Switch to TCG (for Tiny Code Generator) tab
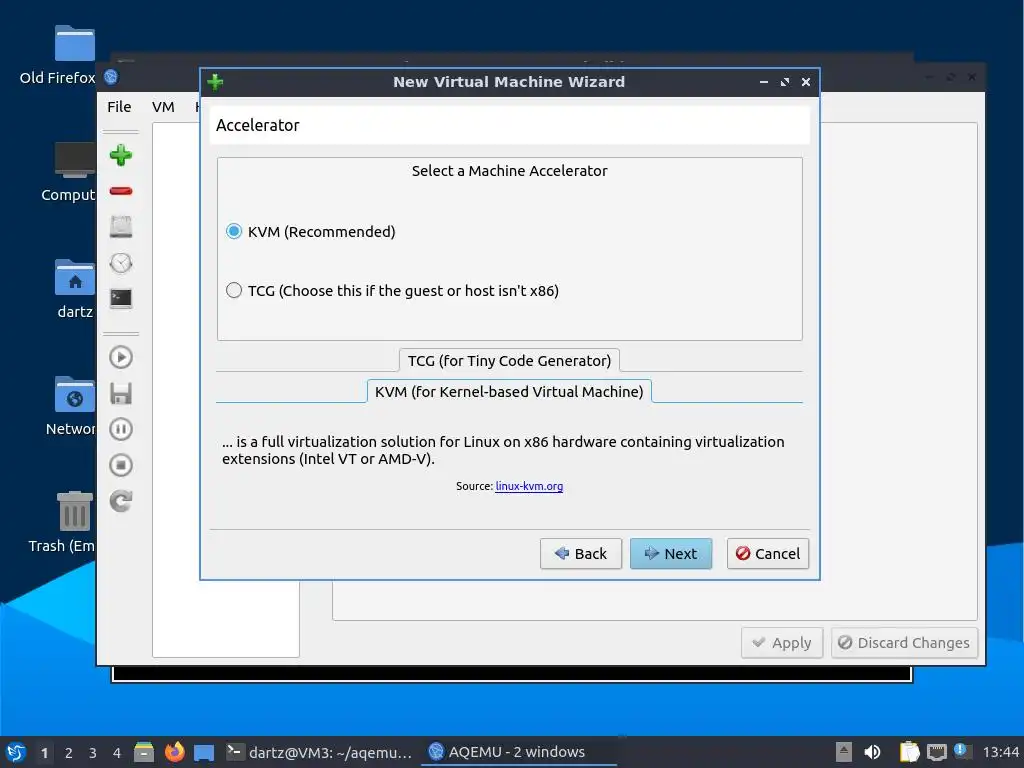Image resolution: width=1024 pixels, height=768 pixels. coord(509,360)
